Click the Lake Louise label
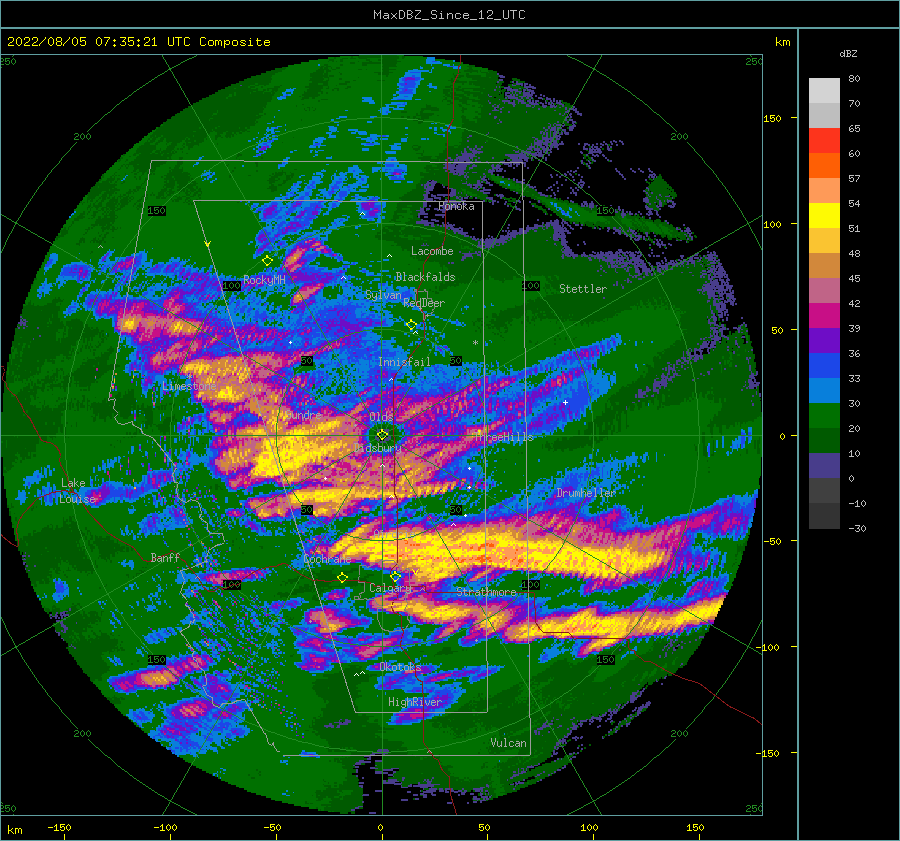Screen dimensions: 900x841 click(77, 491)
